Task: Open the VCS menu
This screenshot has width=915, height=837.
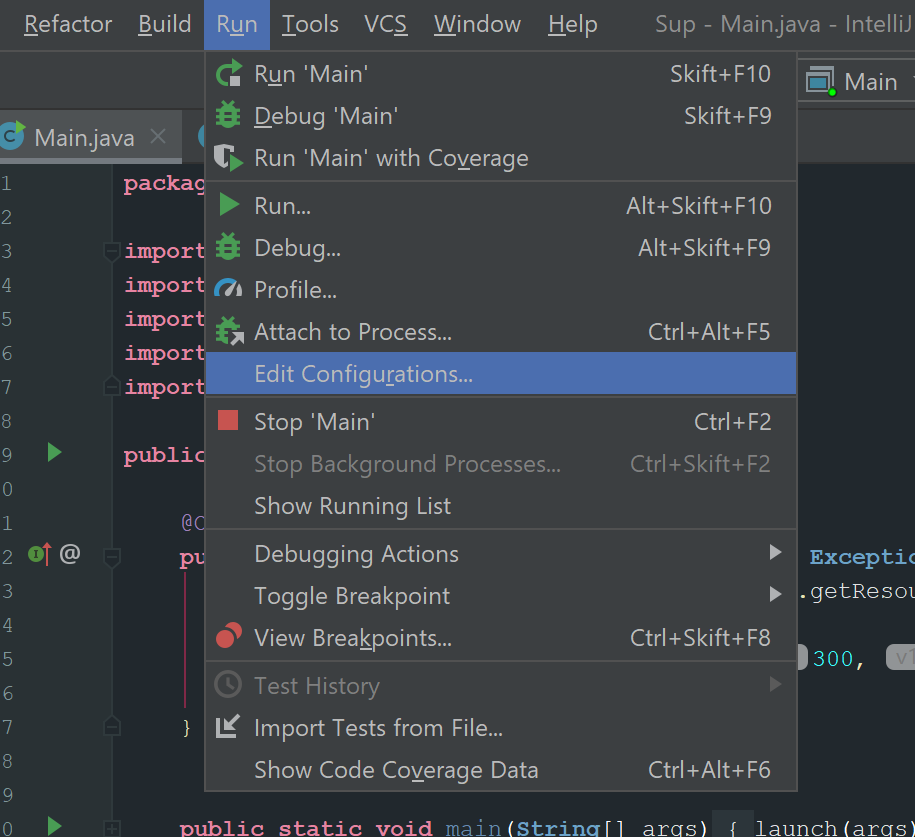Action: 385,24
